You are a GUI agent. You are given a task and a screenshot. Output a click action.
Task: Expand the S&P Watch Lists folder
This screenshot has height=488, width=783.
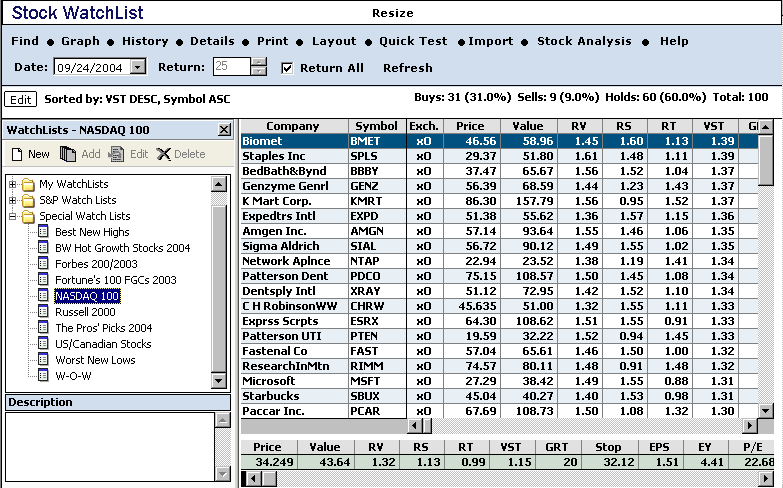click(x=12, y=200)
